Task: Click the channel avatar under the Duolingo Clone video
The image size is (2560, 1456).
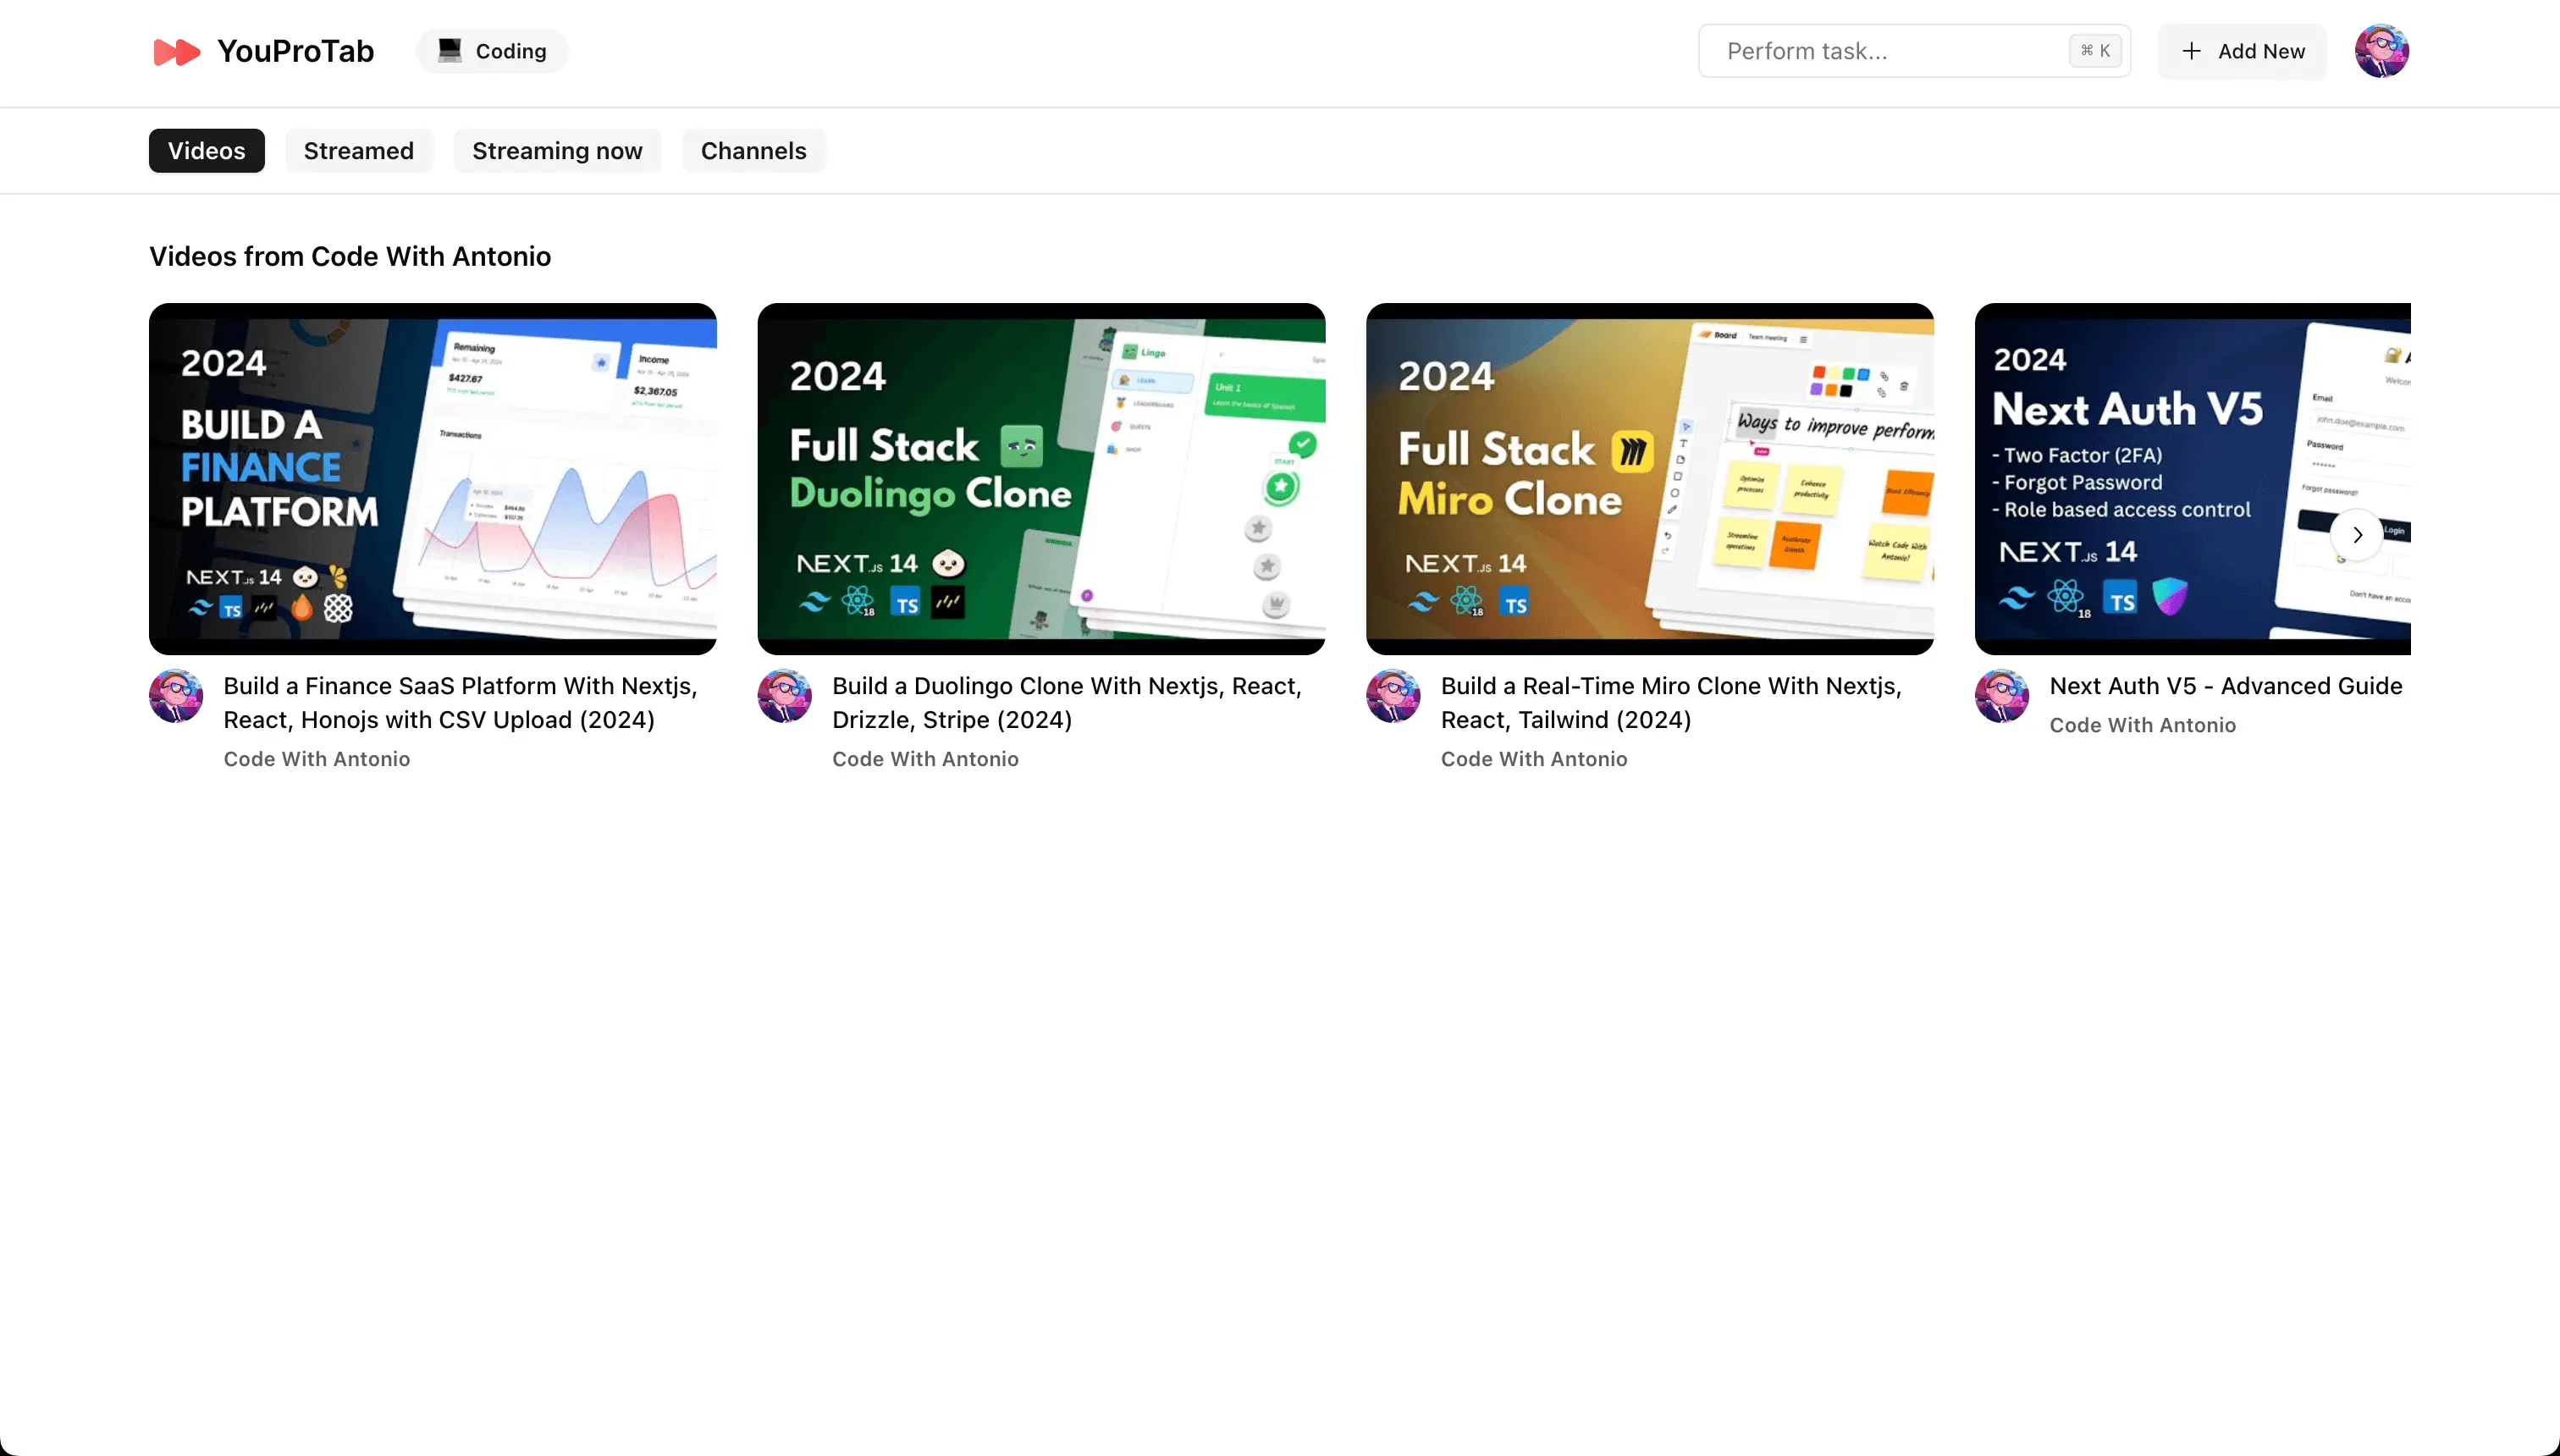Action: click(785, 696)
